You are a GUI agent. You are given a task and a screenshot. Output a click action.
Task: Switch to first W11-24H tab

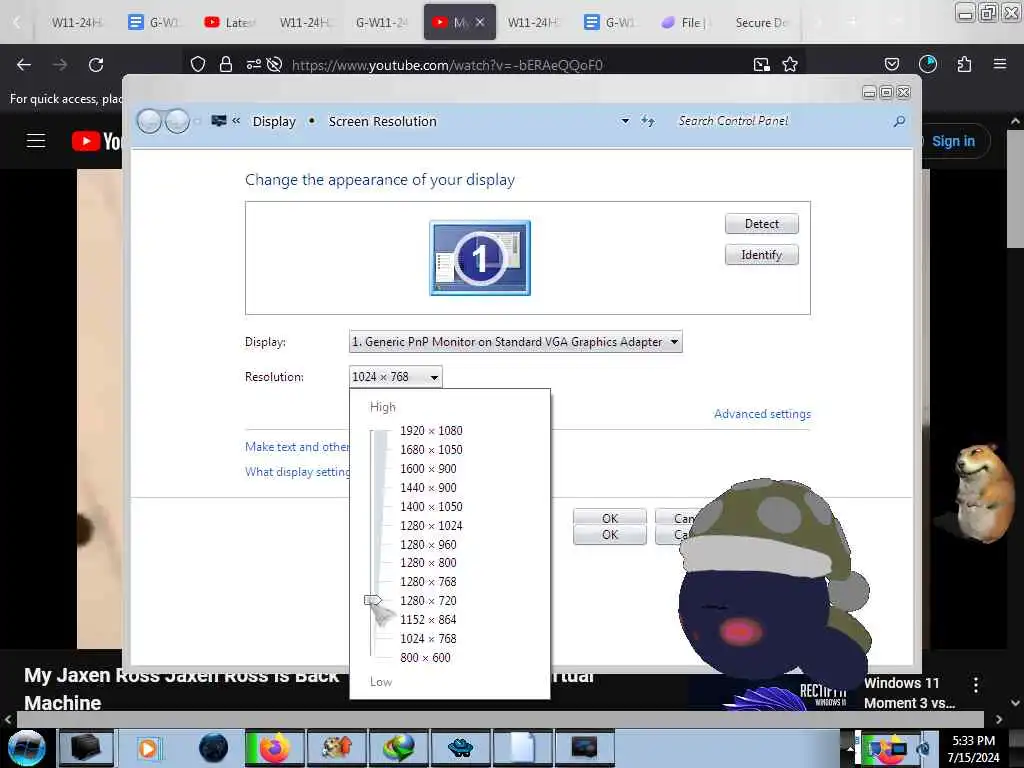[77, 22]
